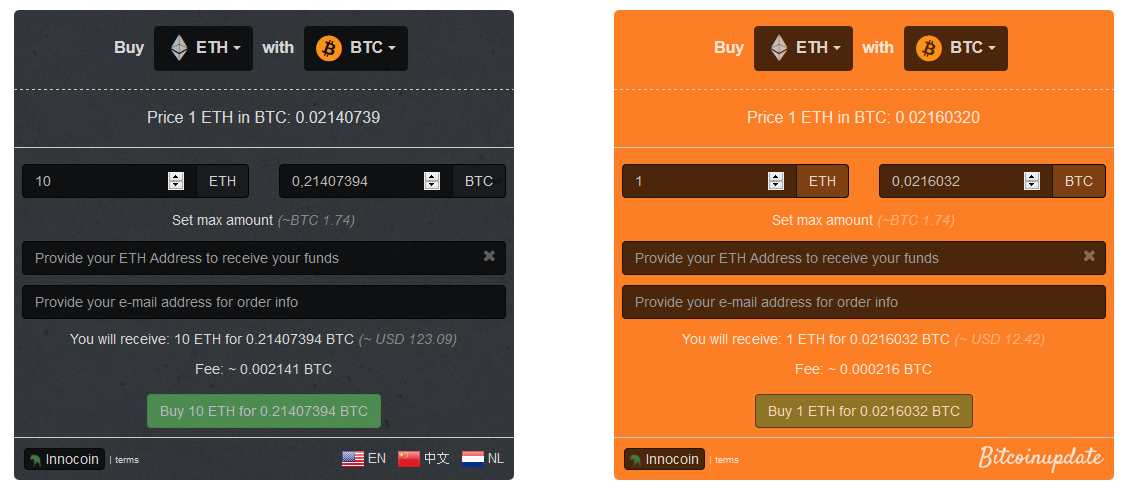The width and height of the screenshot is (1131, 490).
Task: Click Bitcoinupdate logo in orange widget
Action: [x=1041, y=458]
